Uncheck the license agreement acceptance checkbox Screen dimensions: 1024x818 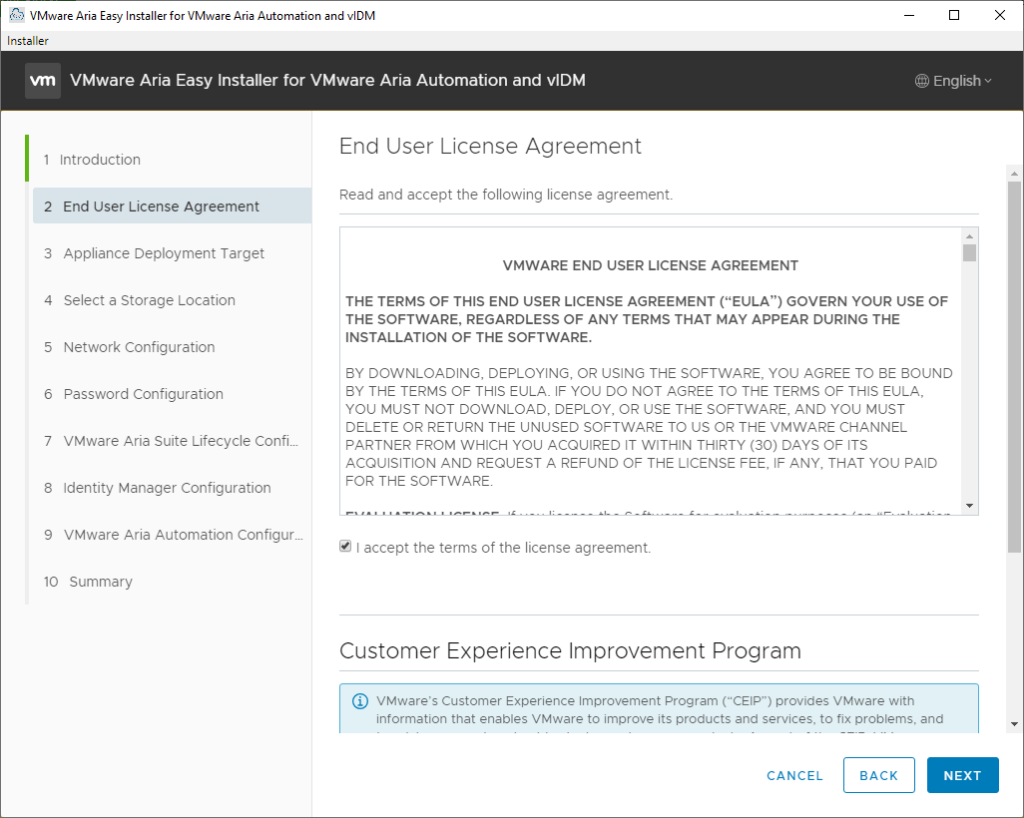[x=346, y=547]
